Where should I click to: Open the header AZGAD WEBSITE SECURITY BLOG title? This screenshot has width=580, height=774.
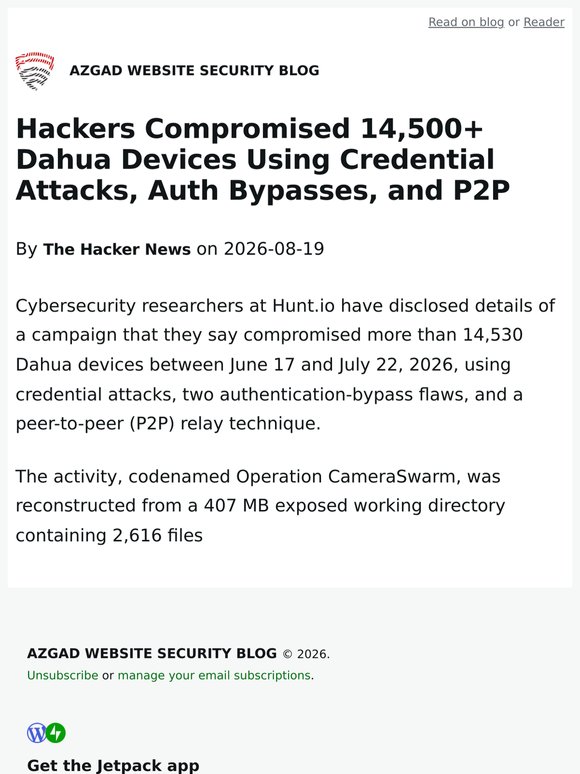tap(194, 71)
